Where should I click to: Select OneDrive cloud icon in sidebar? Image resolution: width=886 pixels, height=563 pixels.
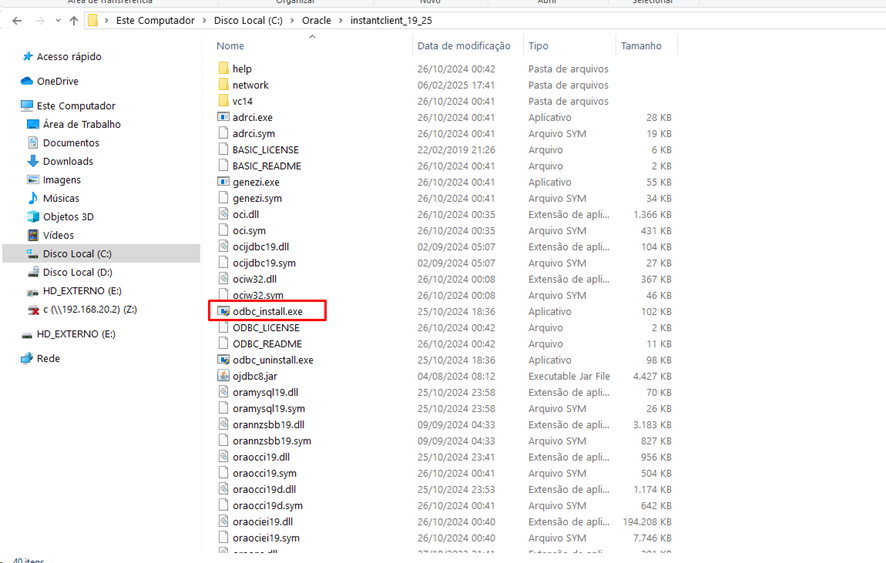pos(27,81)
